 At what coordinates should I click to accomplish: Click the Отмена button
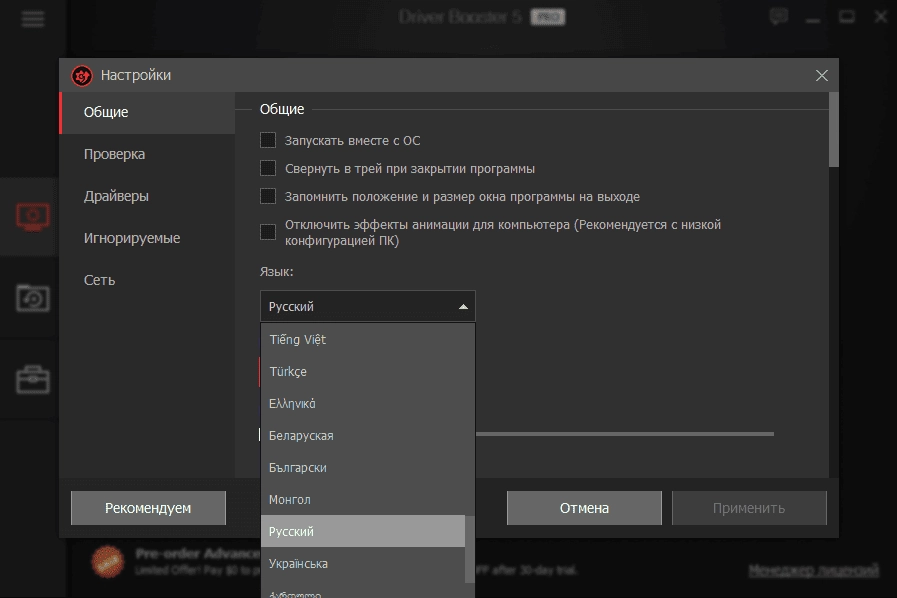pyautogui.click(x=584, y=508)
